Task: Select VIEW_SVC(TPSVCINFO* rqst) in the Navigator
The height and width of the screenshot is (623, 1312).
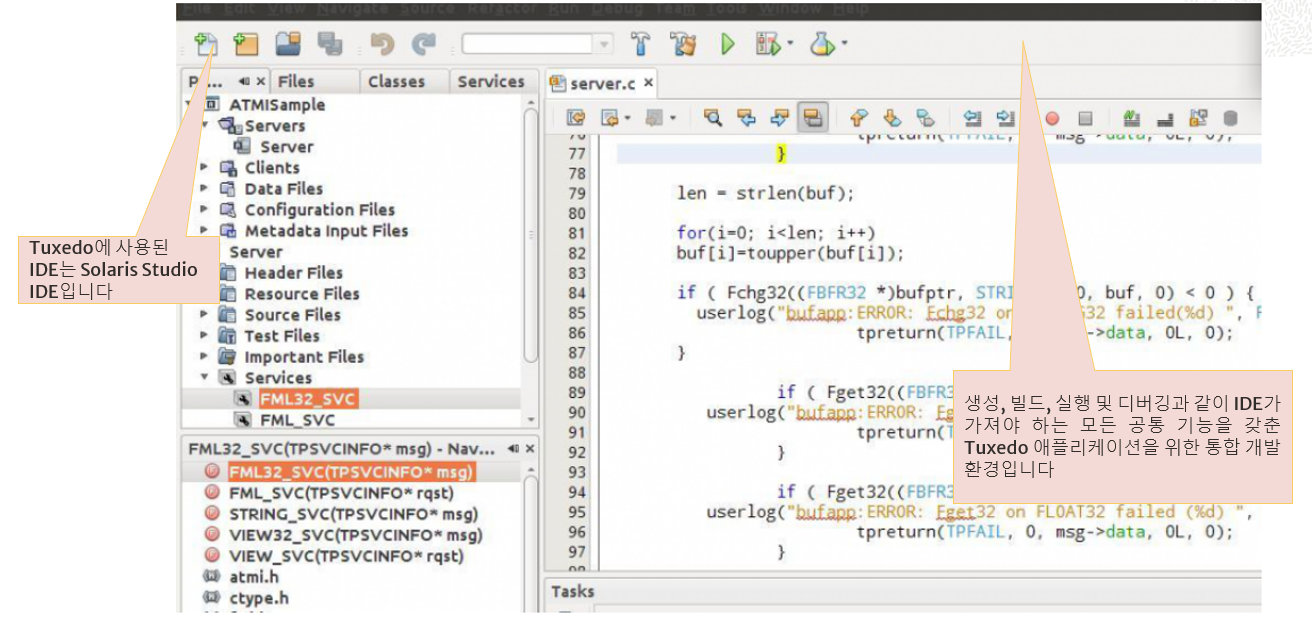Action: tap(346, 555)
